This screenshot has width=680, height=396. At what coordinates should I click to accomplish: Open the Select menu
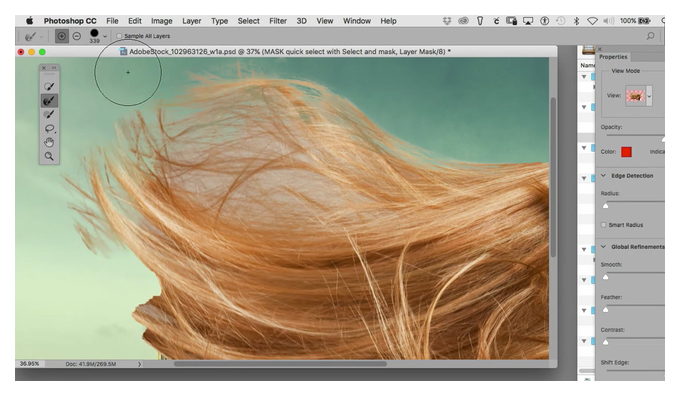point(248,21)
